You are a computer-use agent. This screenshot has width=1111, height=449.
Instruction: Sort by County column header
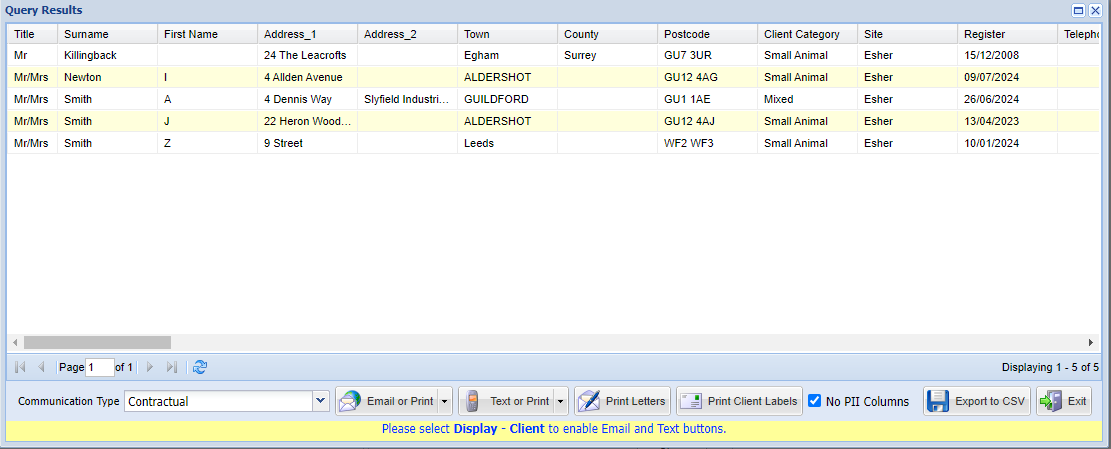coord(607,34)
